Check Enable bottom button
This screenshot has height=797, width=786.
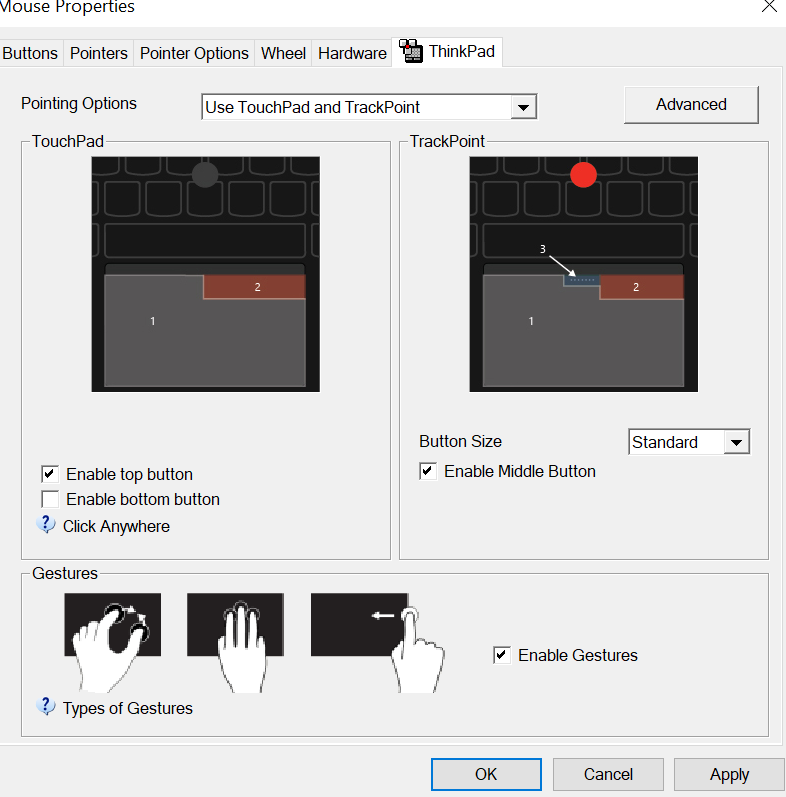(x=50, y=499)
